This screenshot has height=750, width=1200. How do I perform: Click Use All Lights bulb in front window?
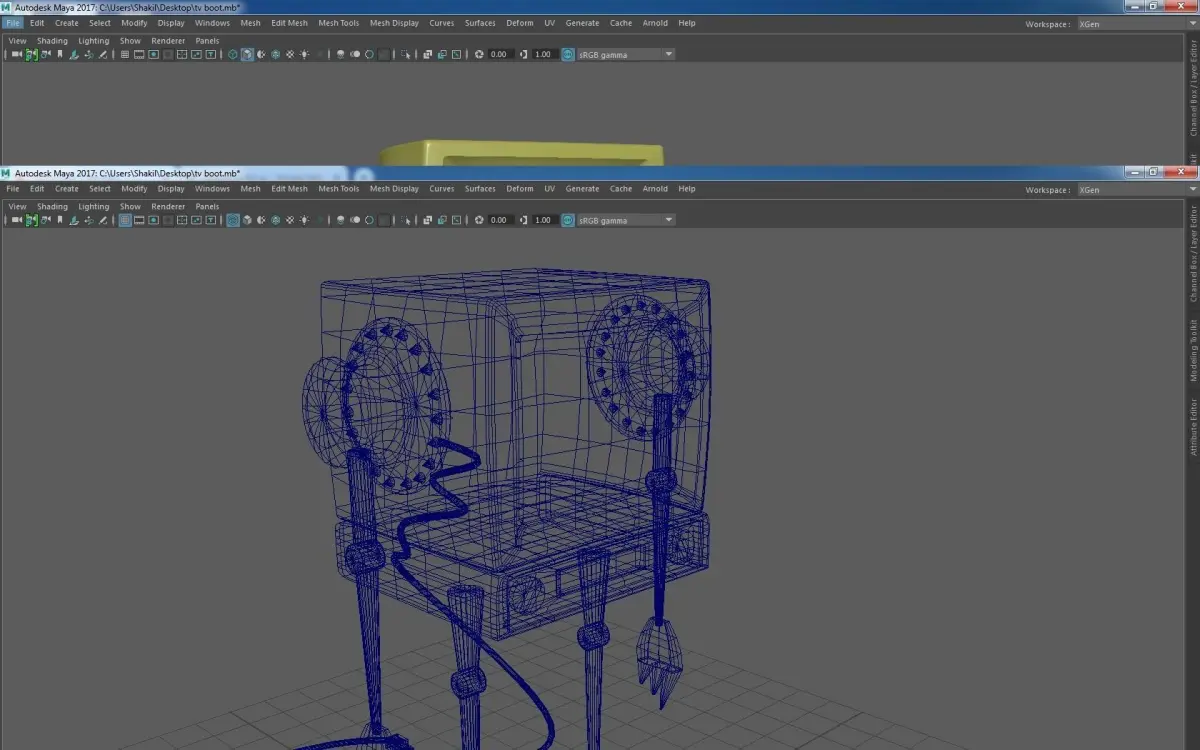pos(304,220)
